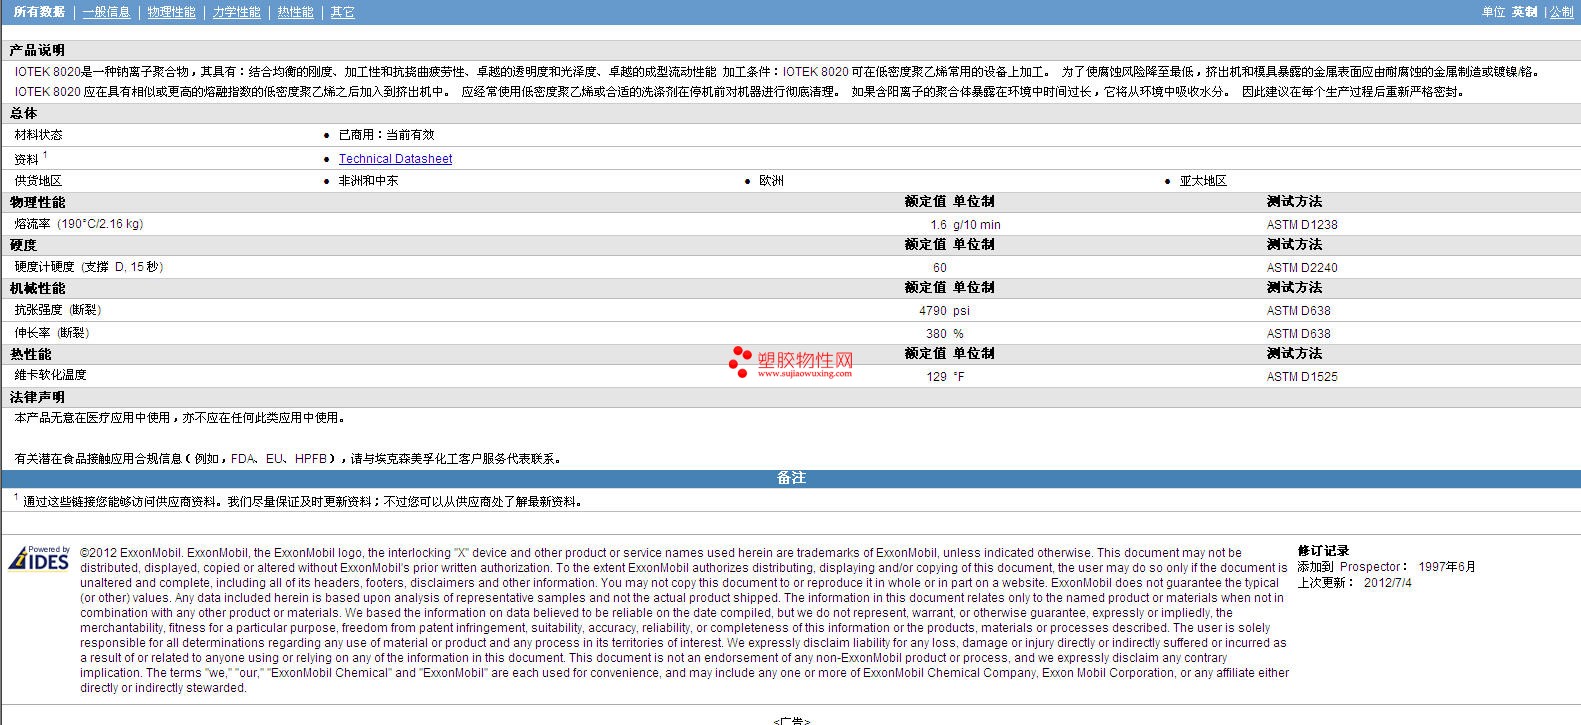Click the Vicat value 129
This screenshot has width=1581, height=725.
(x=936, y=377)
